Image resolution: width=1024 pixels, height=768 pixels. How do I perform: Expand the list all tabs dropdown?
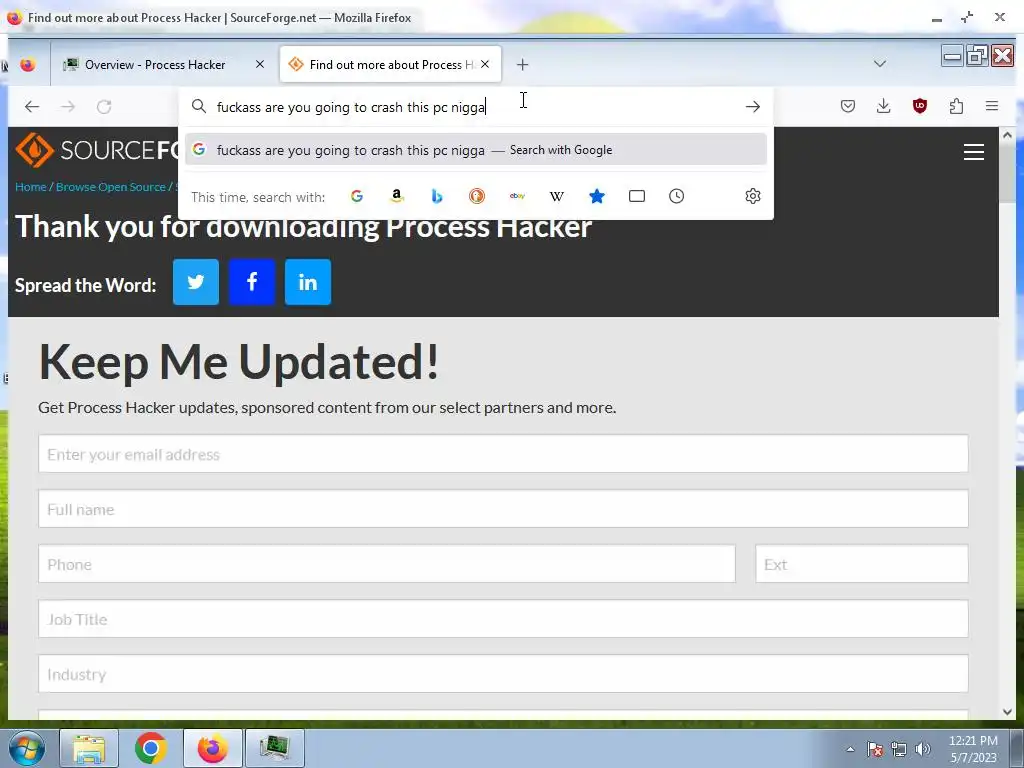pos(880,64)
